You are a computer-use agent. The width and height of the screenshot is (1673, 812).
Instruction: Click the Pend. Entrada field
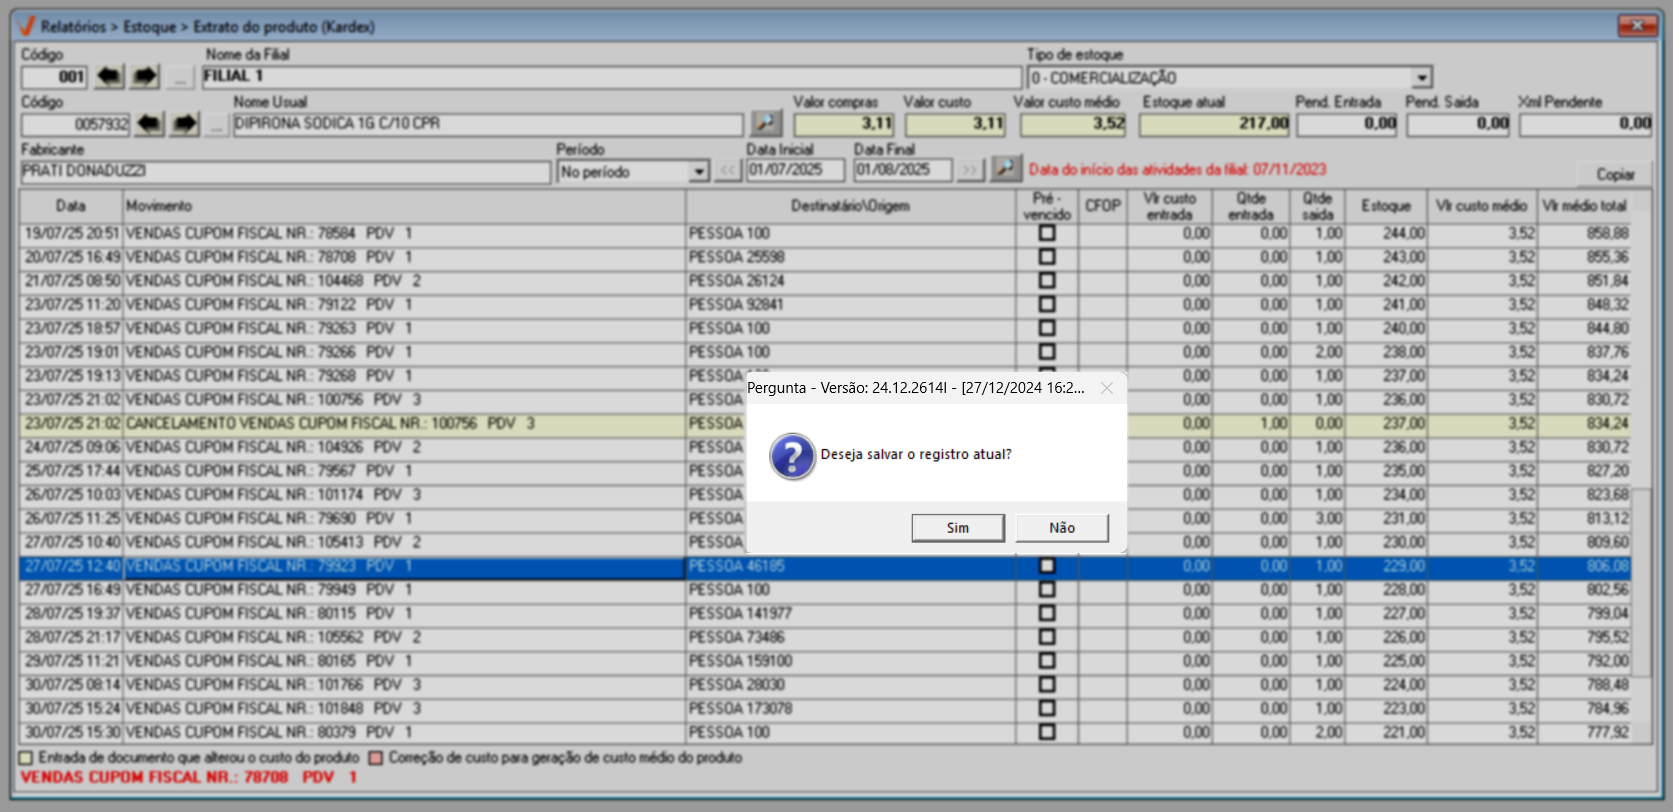click(1348, 124)
